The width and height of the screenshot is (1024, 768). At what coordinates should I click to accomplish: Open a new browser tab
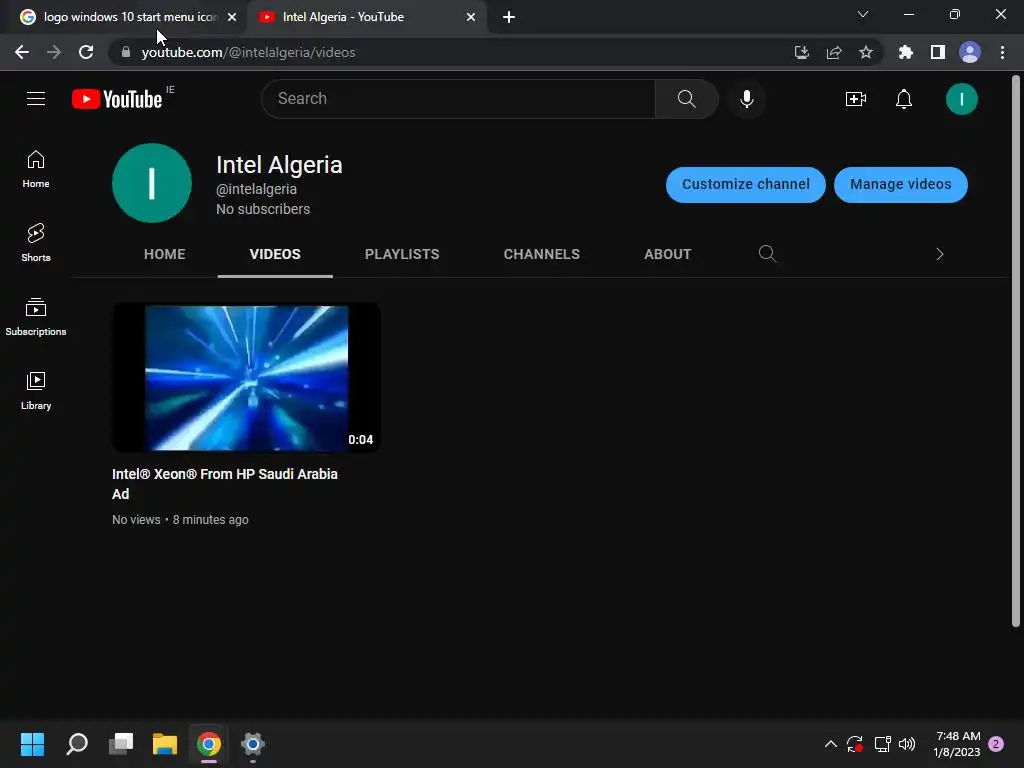(x=509, y=17)
